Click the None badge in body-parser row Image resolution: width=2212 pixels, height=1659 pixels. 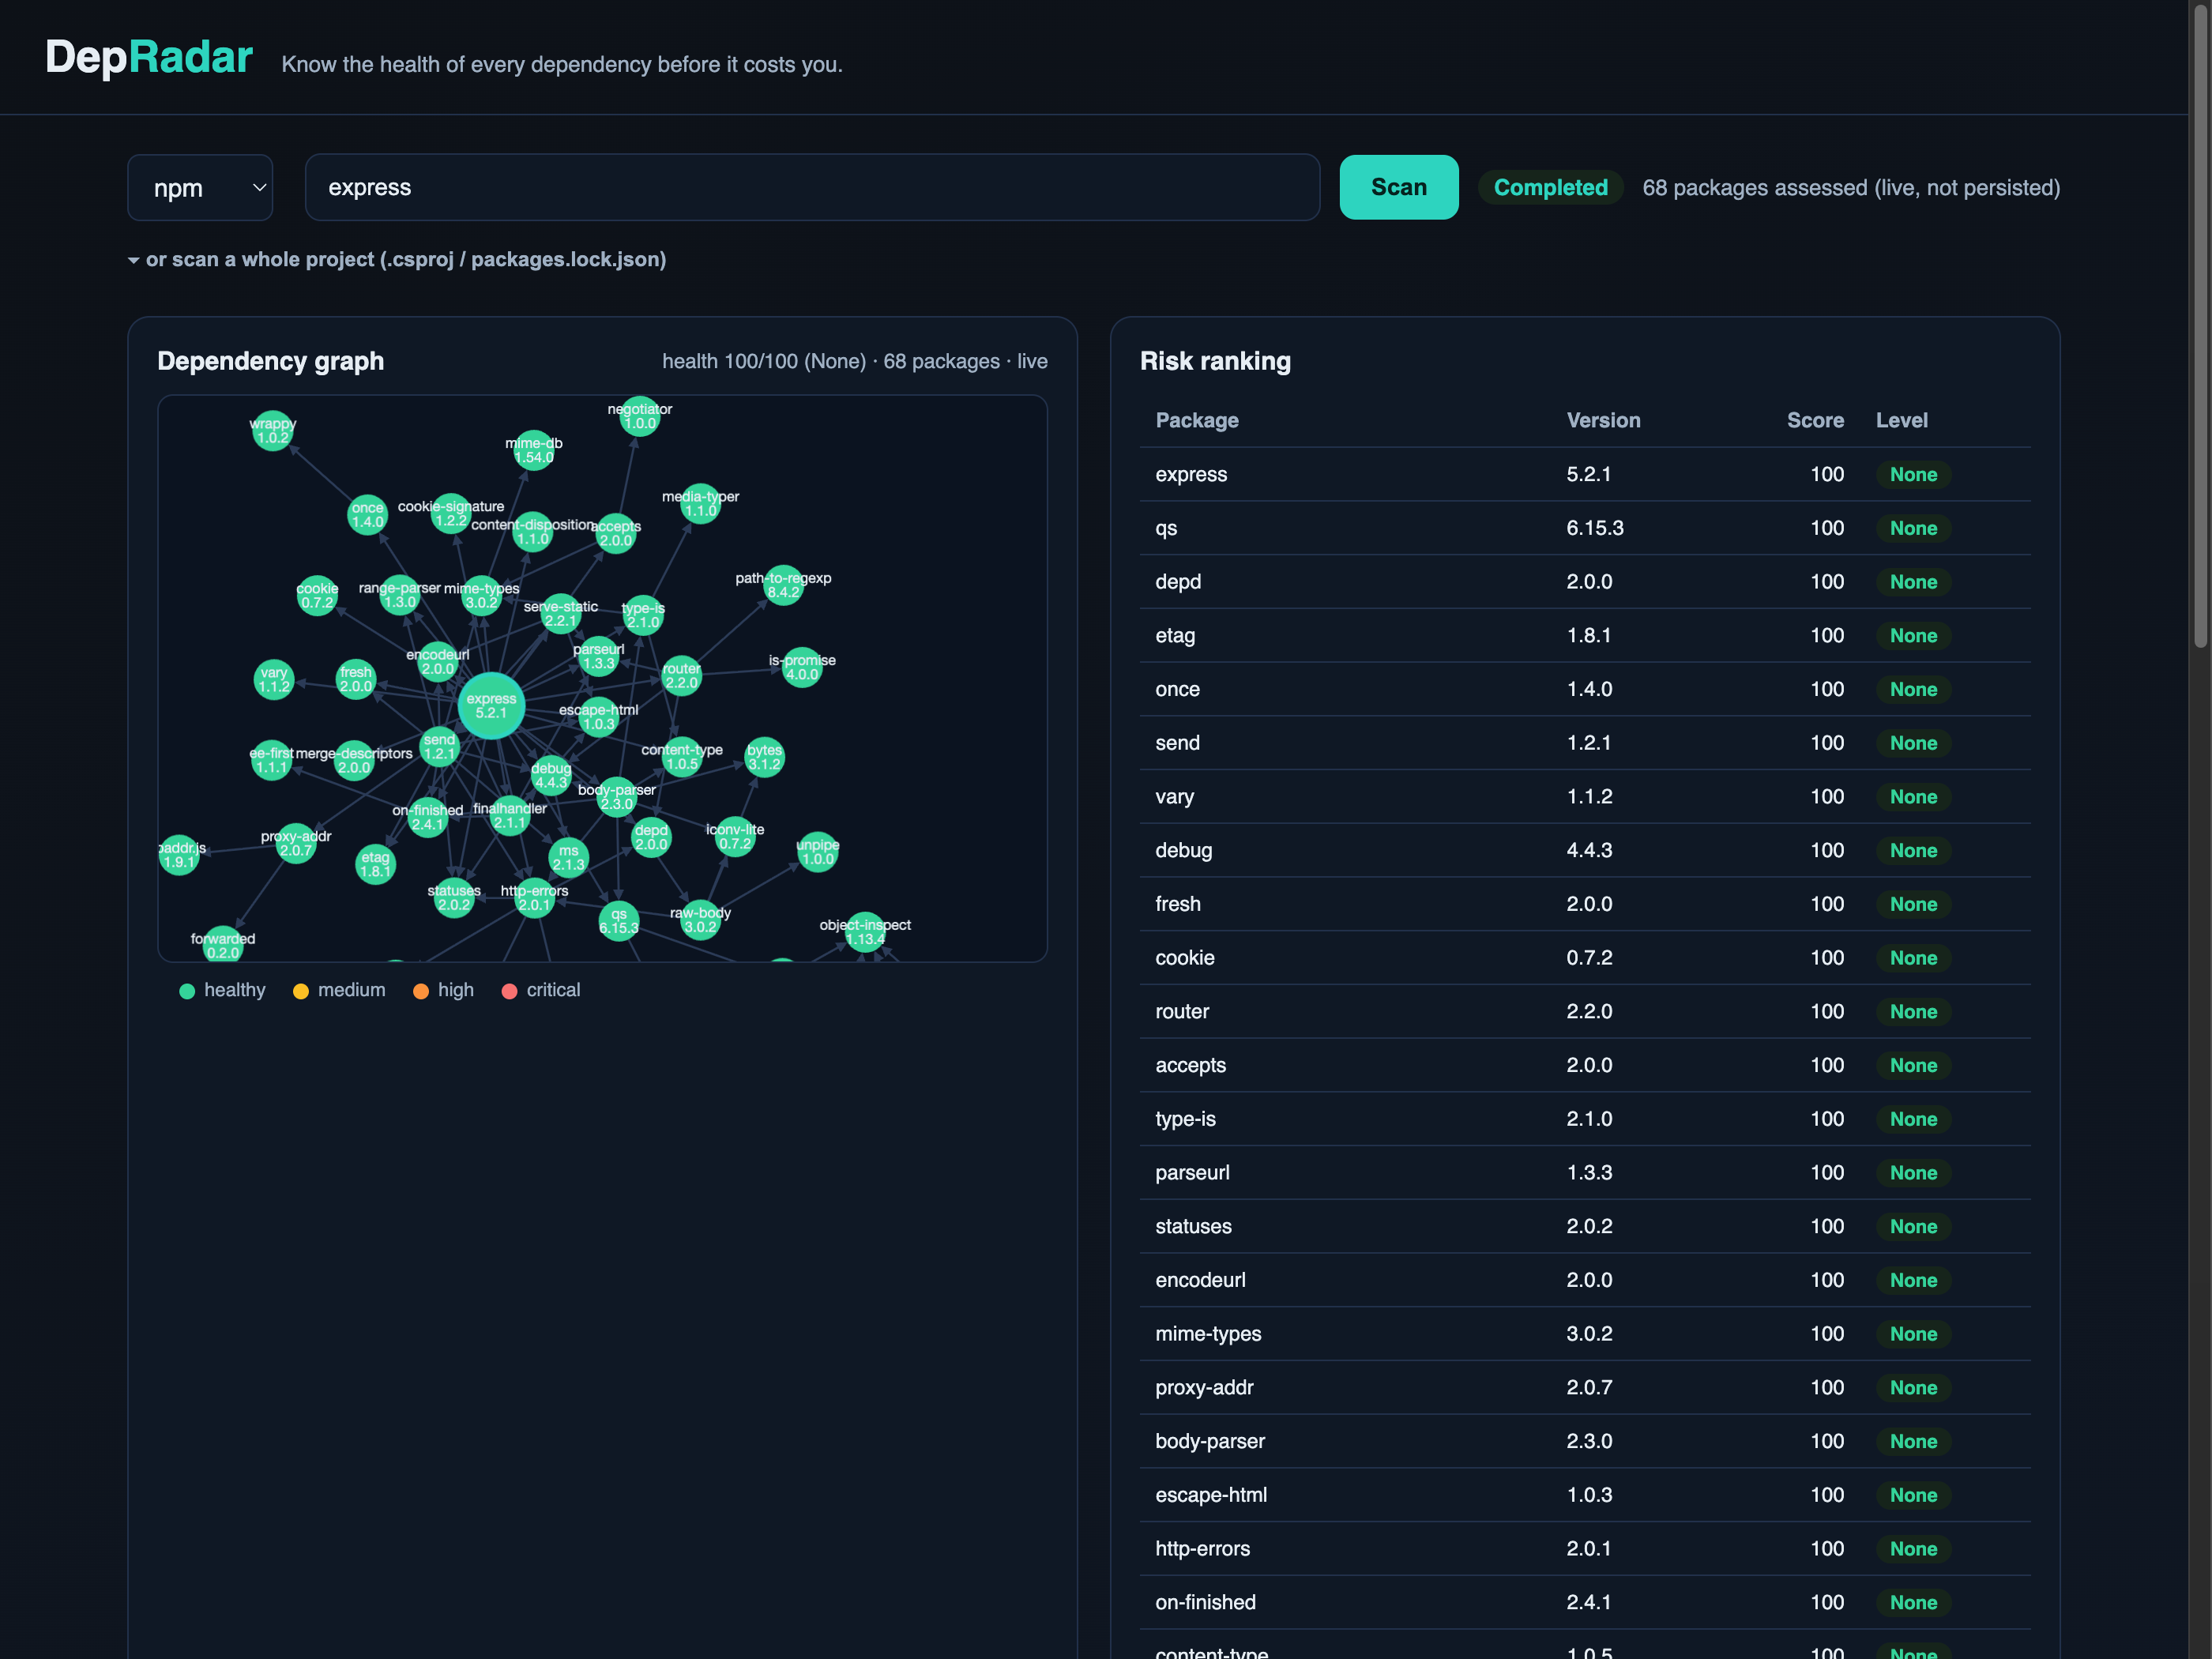point(1913,1441)
